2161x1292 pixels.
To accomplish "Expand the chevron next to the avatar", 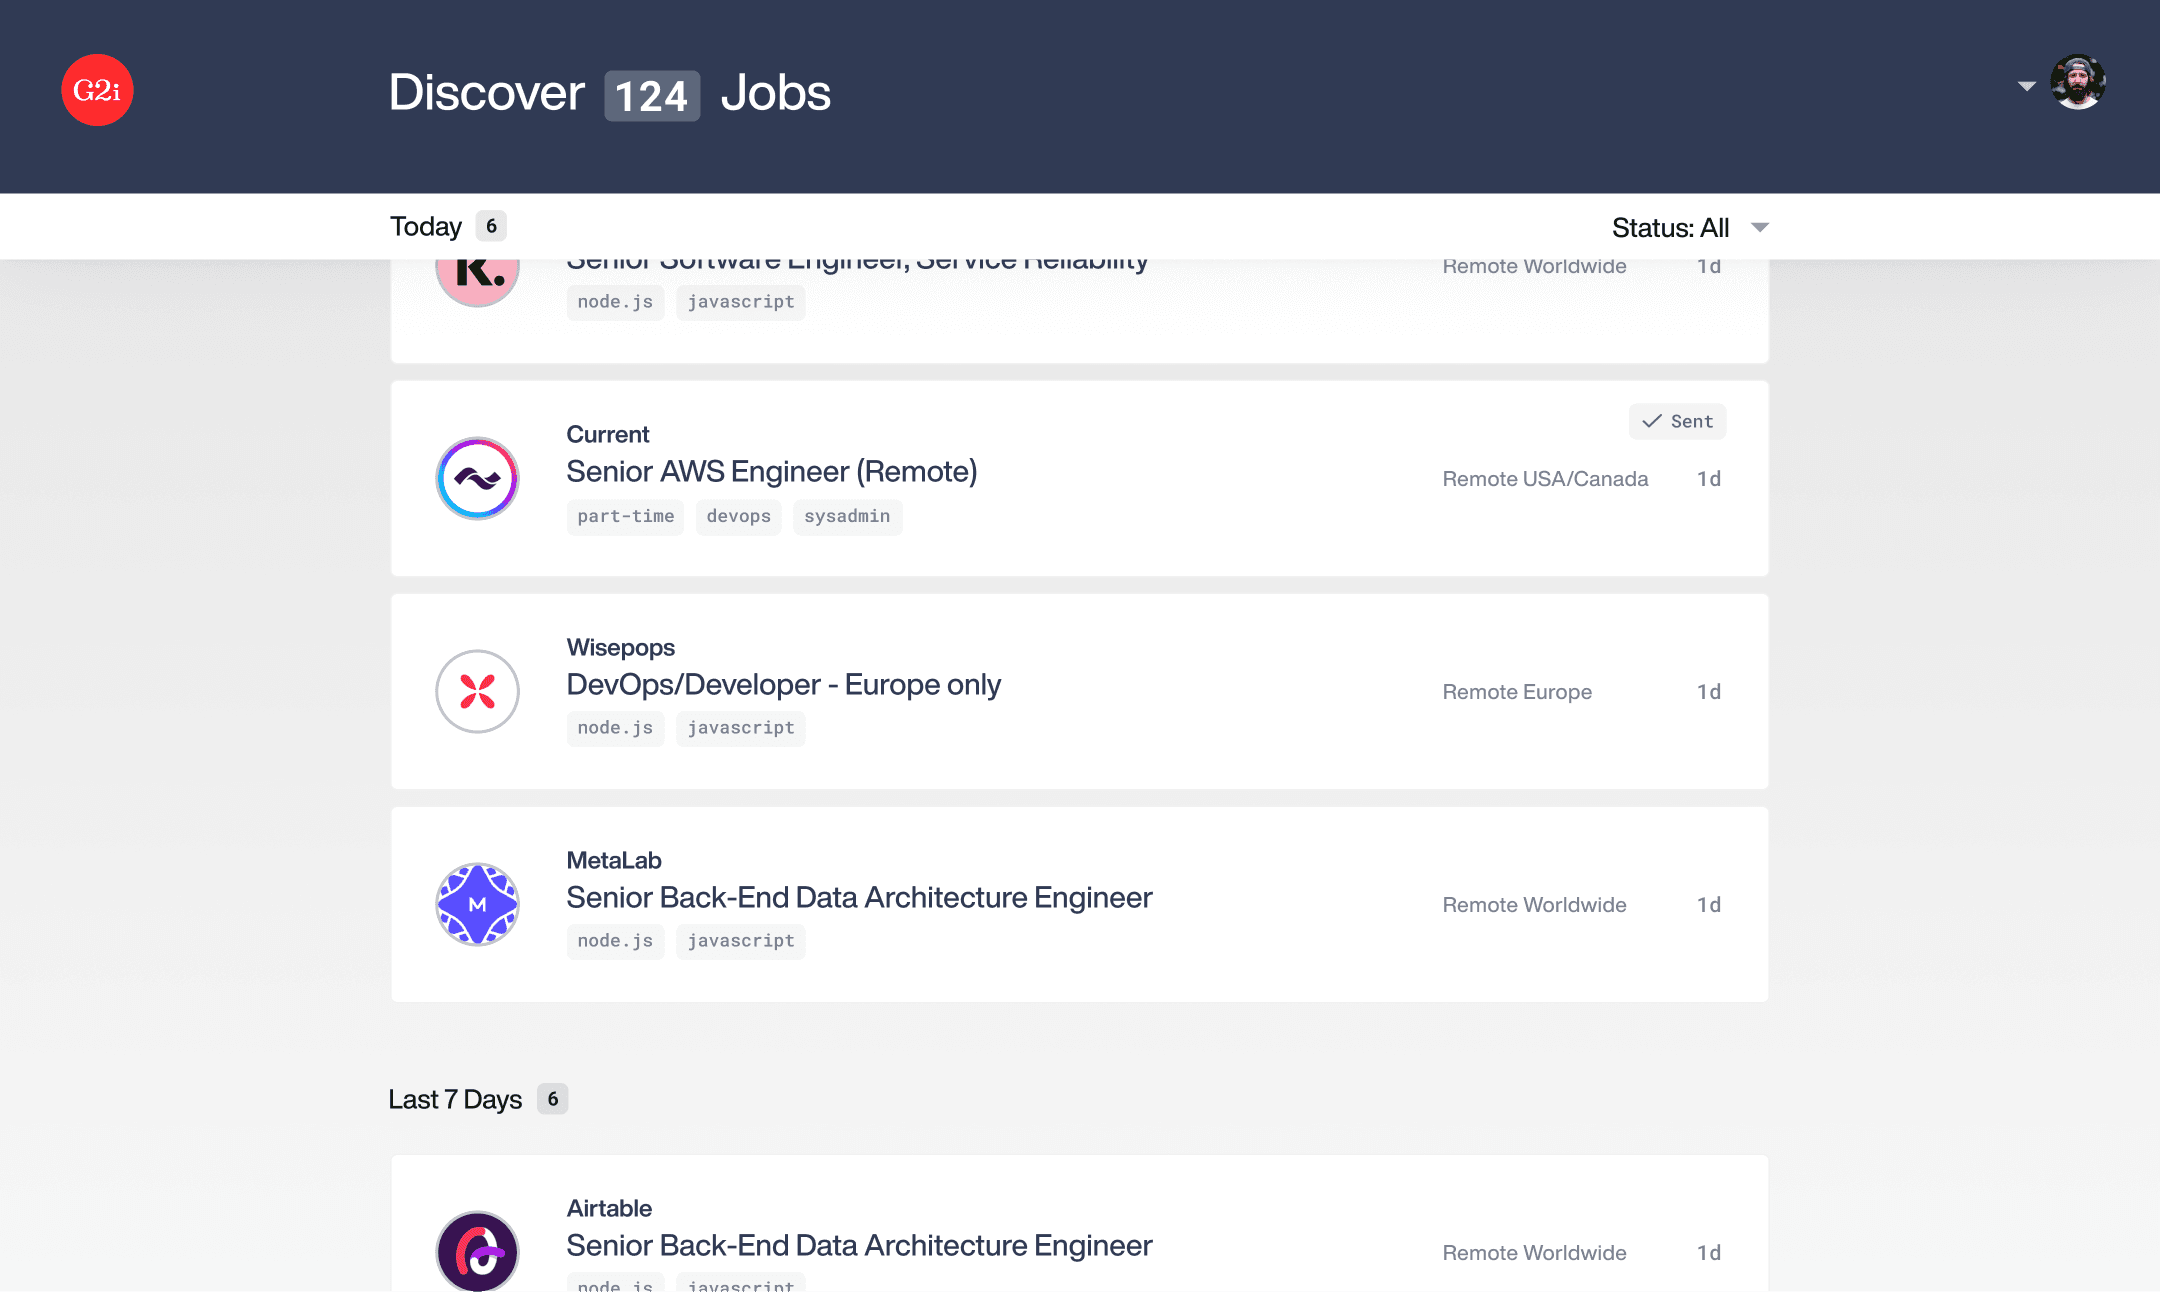I will coord(2027,87).
